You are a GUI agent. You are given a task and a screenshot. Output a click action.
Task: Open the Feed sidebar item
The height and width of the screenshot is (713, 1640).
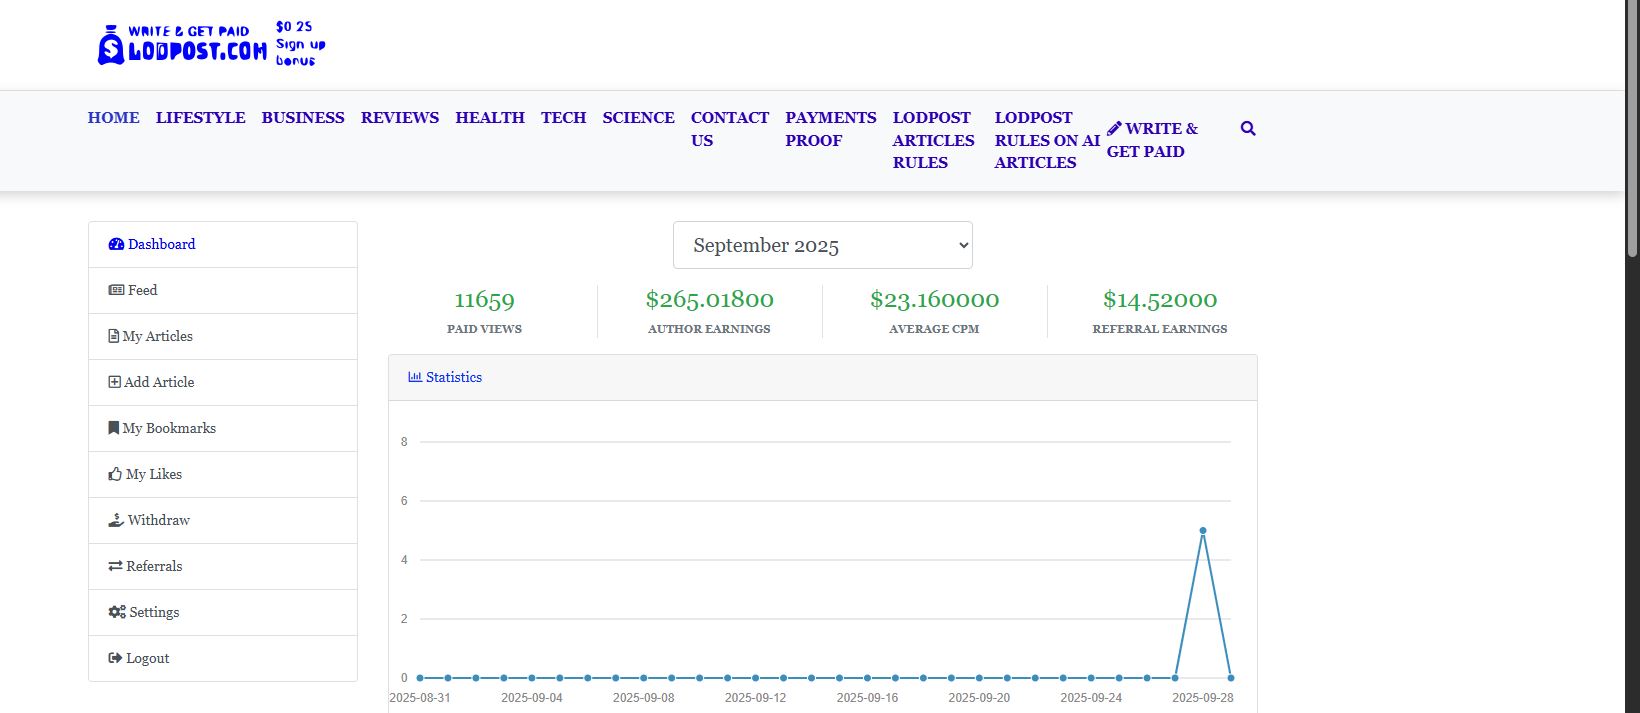(x=133, y=290)
